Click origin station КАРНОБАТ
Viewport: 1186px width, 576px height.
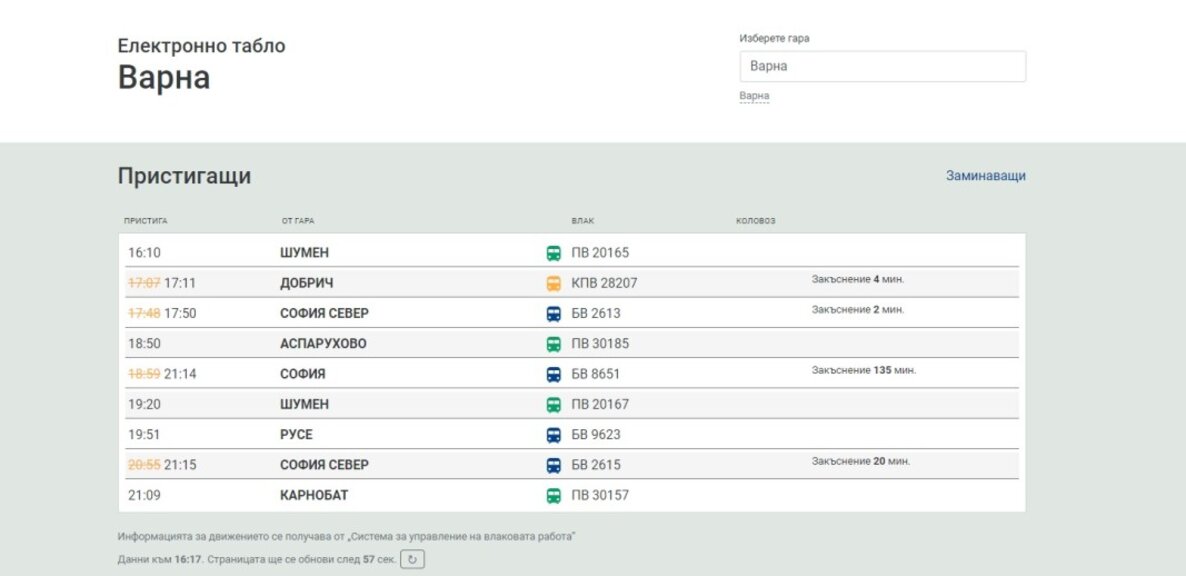click(x=314, y=496)
